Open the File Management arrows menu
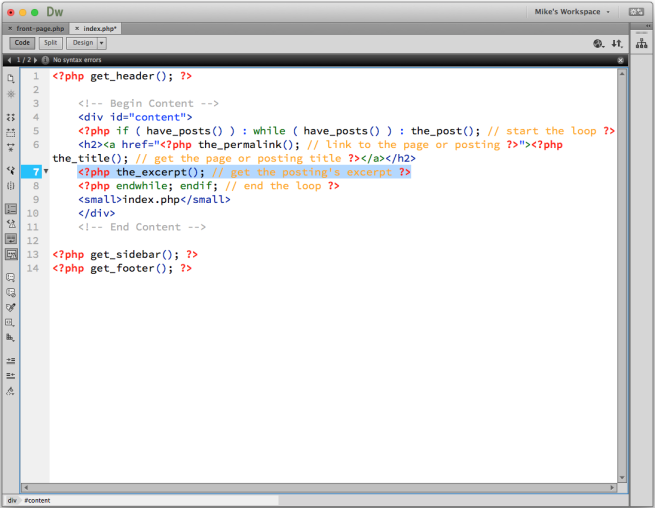The width and height of the screenshot is (655, 508). pos(617,43)
